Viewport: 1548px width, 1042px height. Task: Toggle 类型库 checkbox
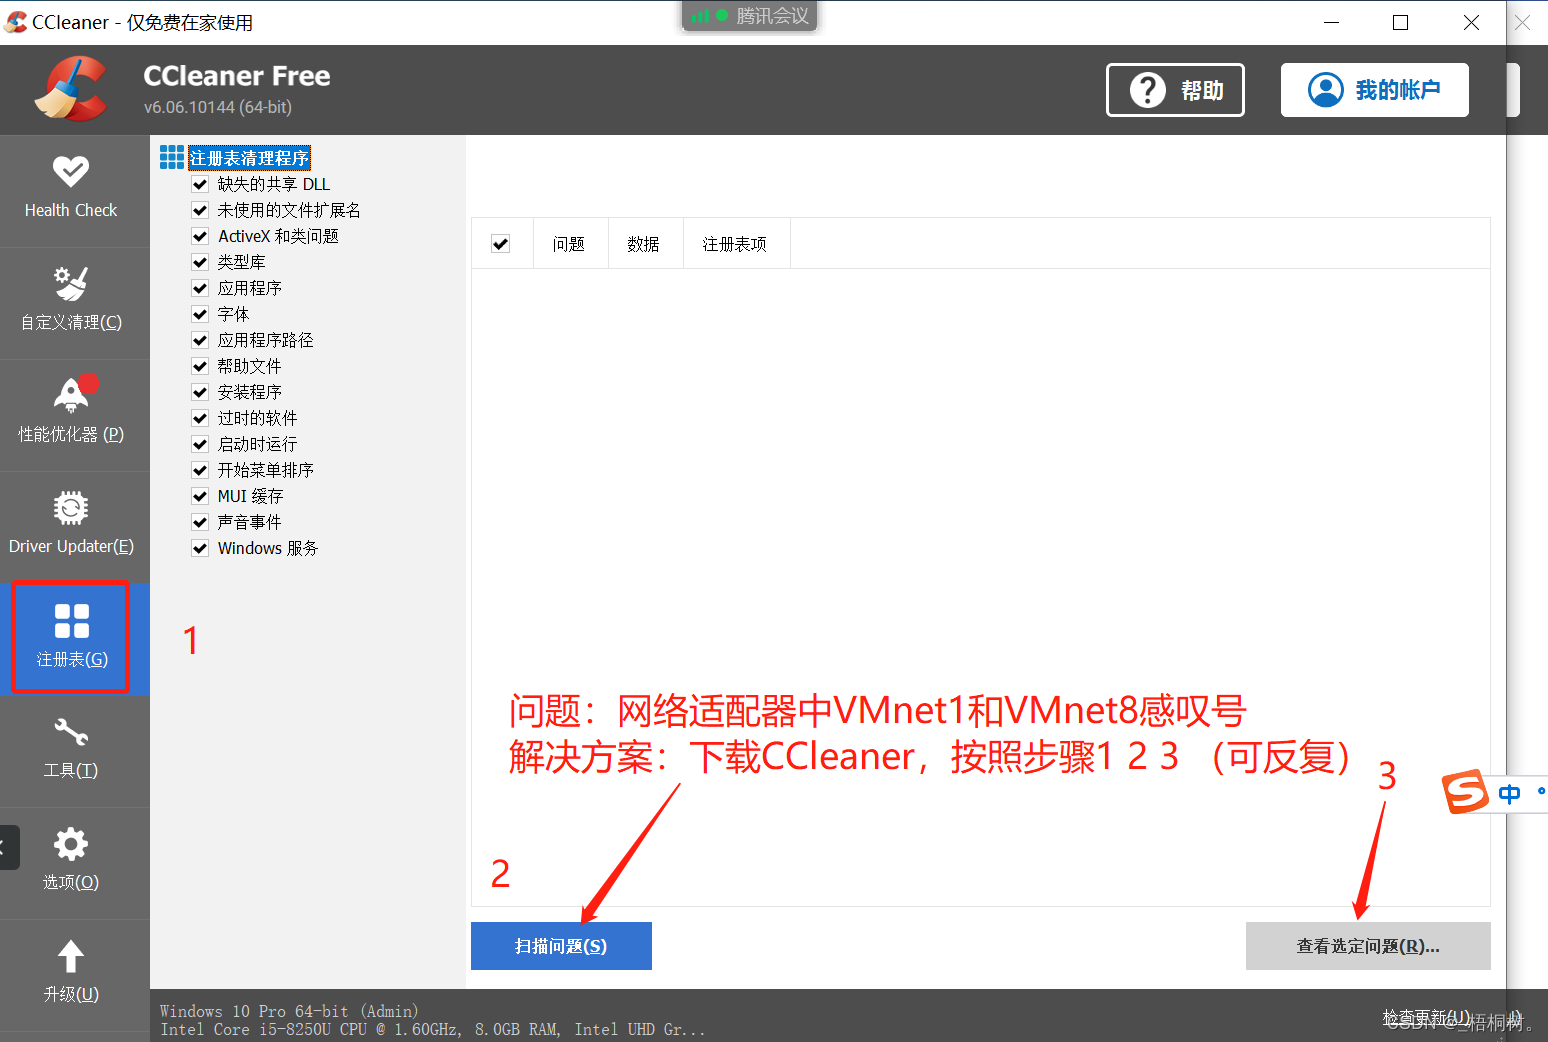pos(200,262)
